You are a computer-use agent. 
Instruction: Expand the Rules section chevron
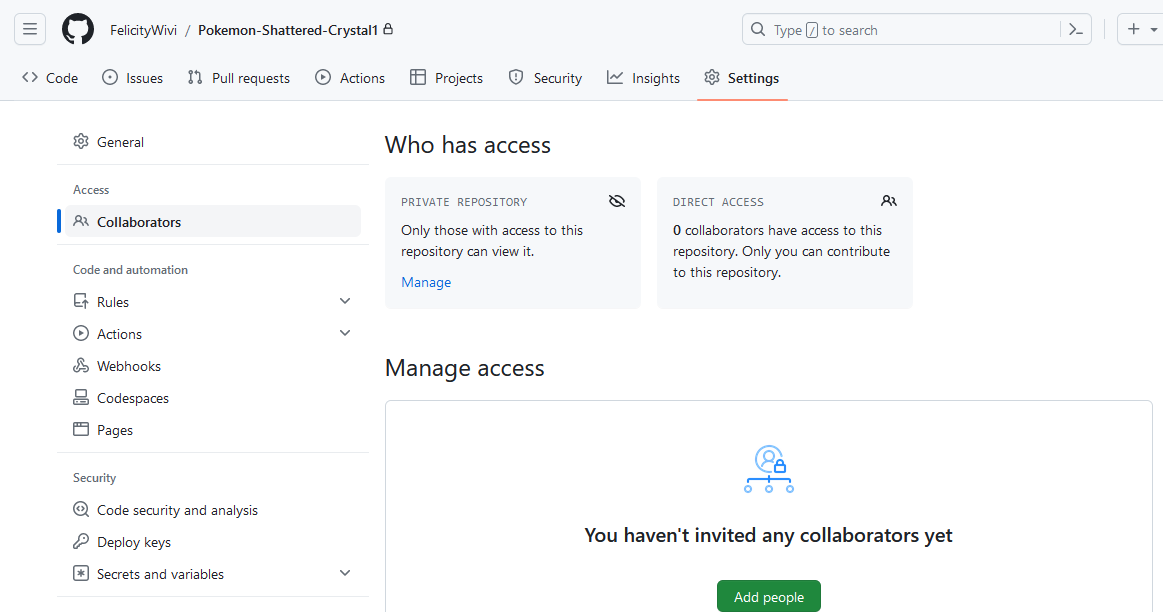pyautogui.click(x=345, y=302)
